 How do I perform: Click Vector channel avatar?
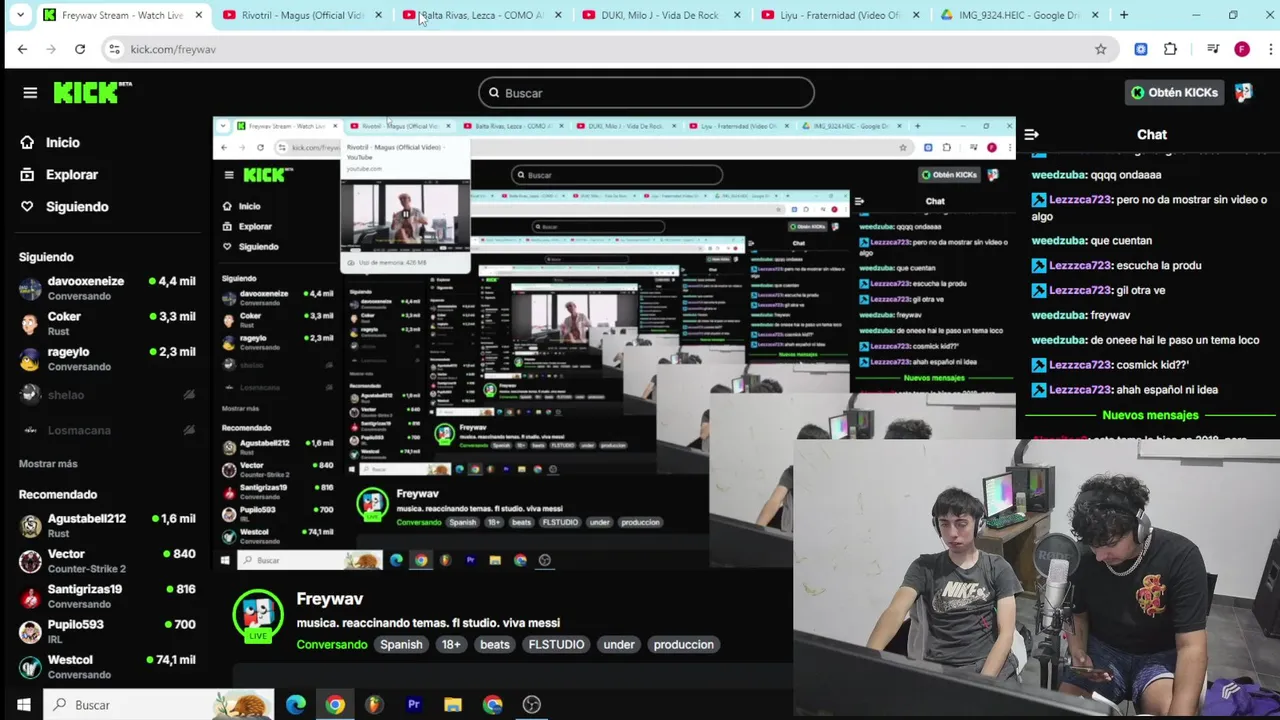point(31,561)
